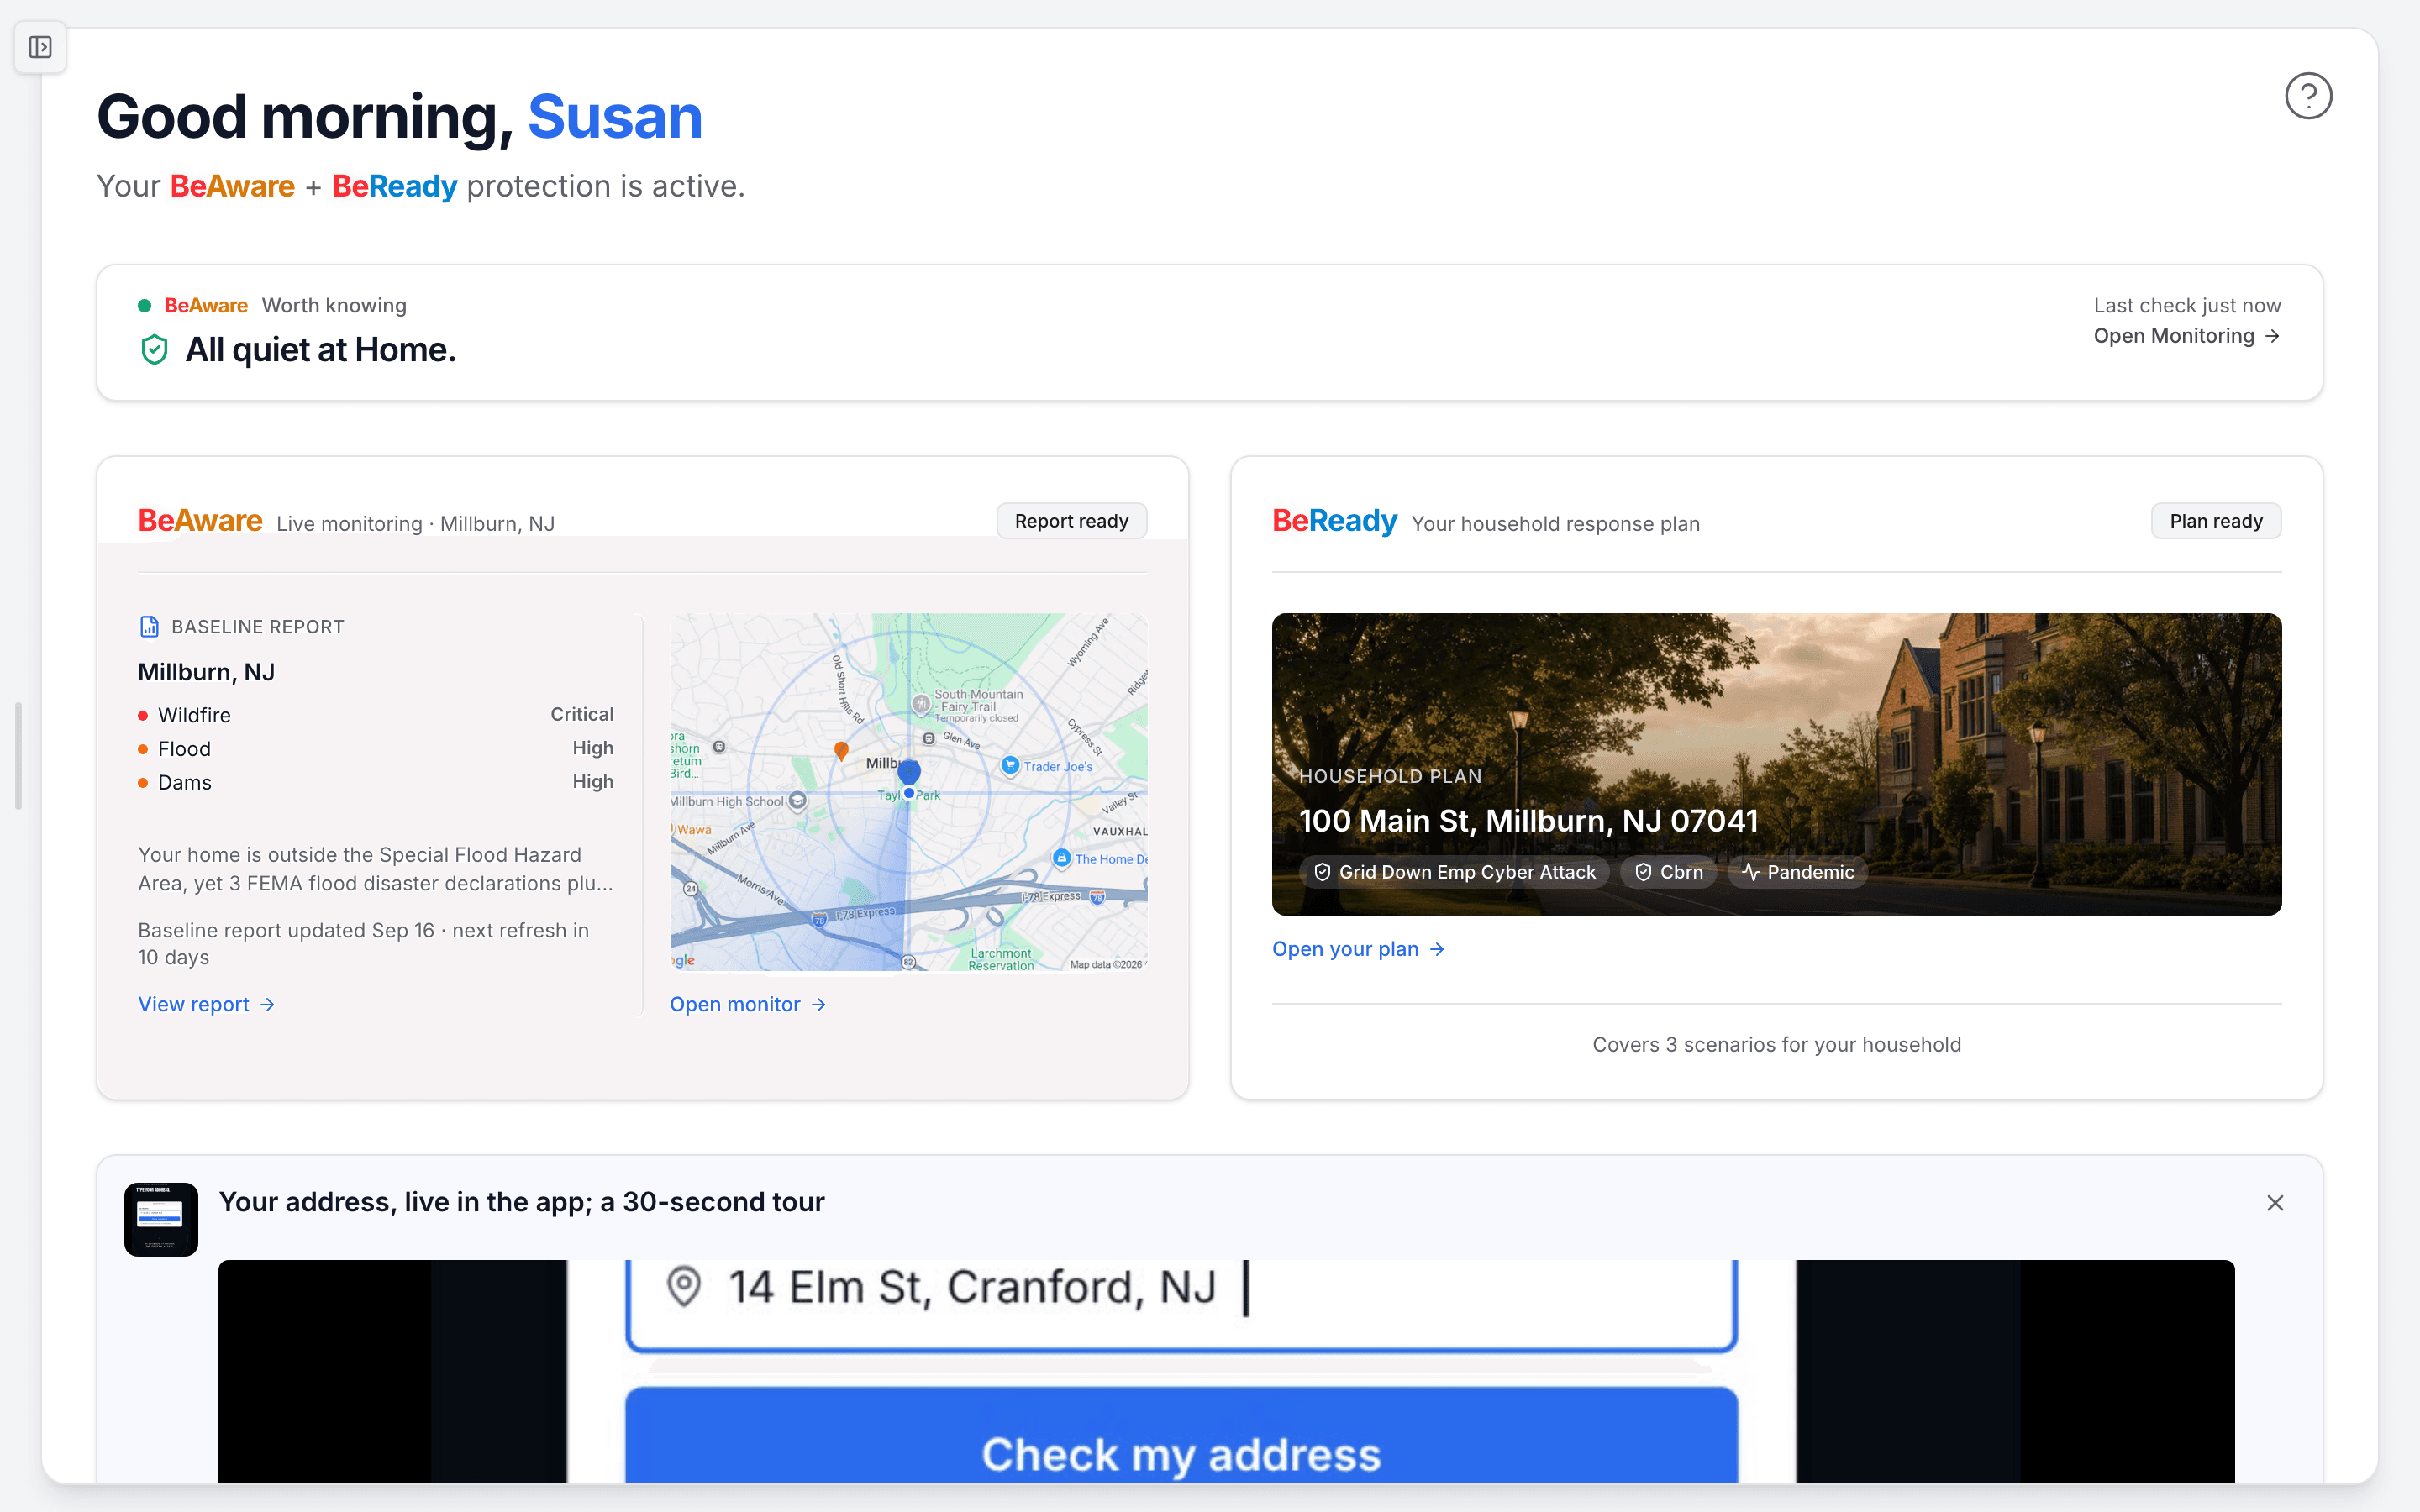
Task: Click 'Last check just now' text
Action: tap(2187, 306)
